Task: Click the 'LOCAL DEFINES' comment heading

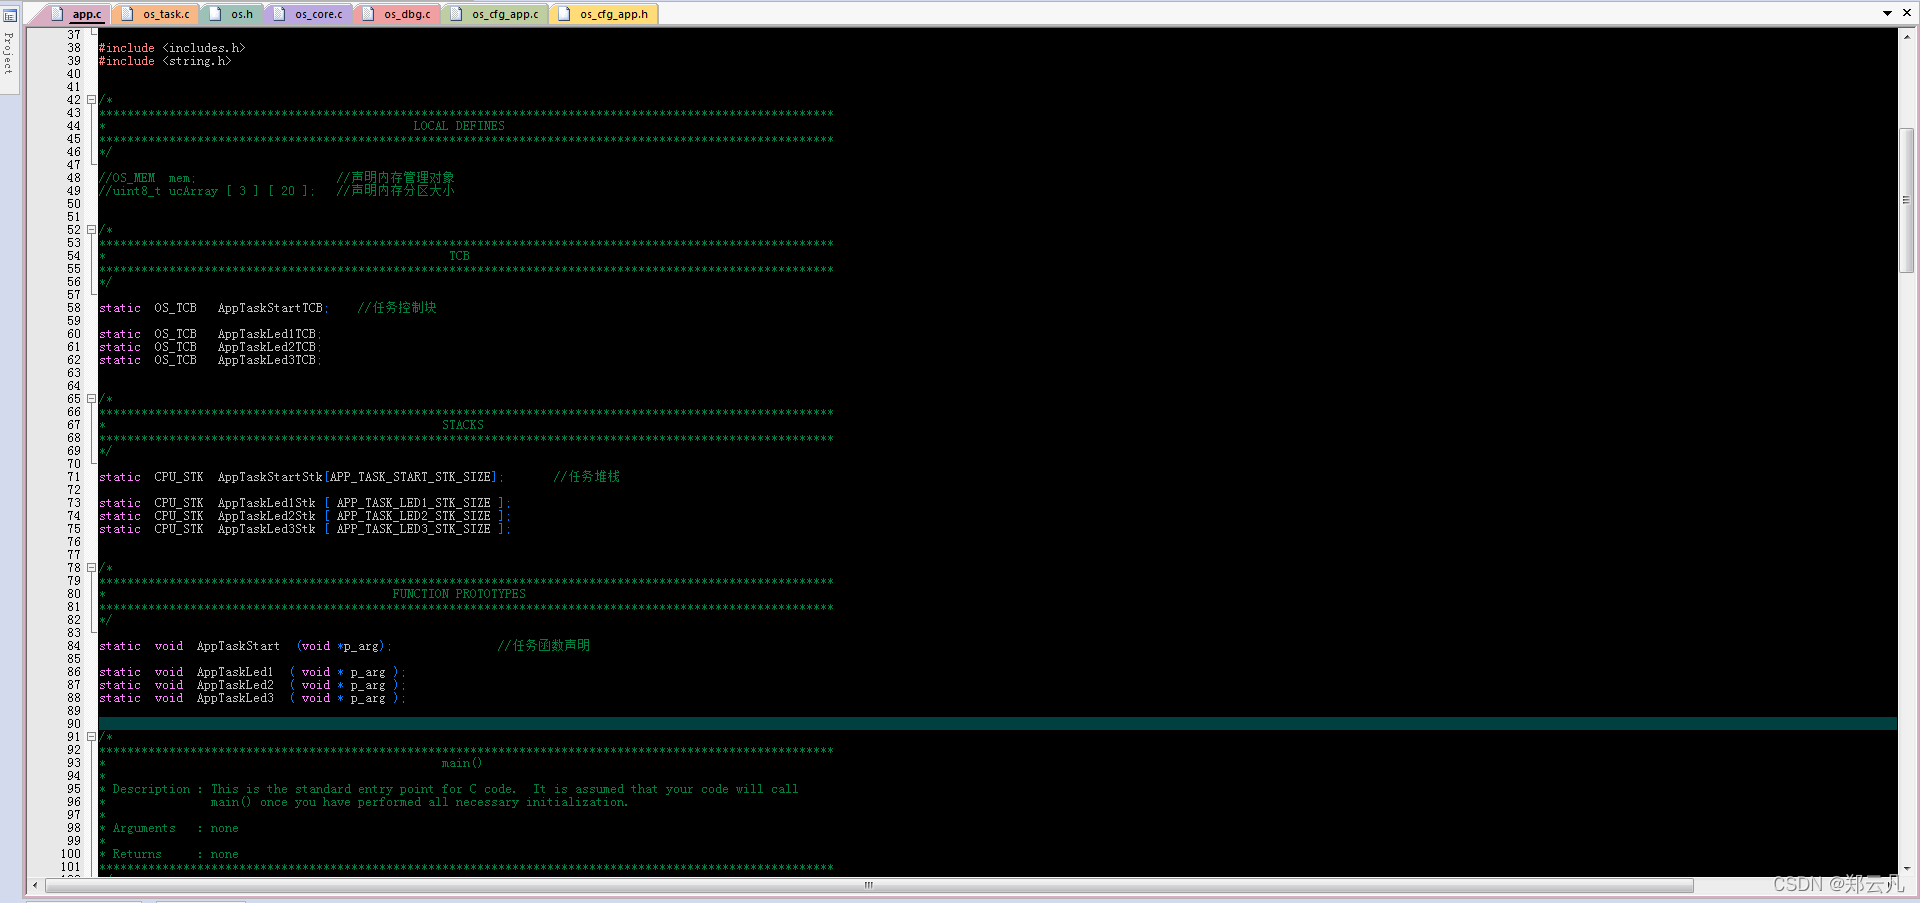Action: click(x=459, y=126)
